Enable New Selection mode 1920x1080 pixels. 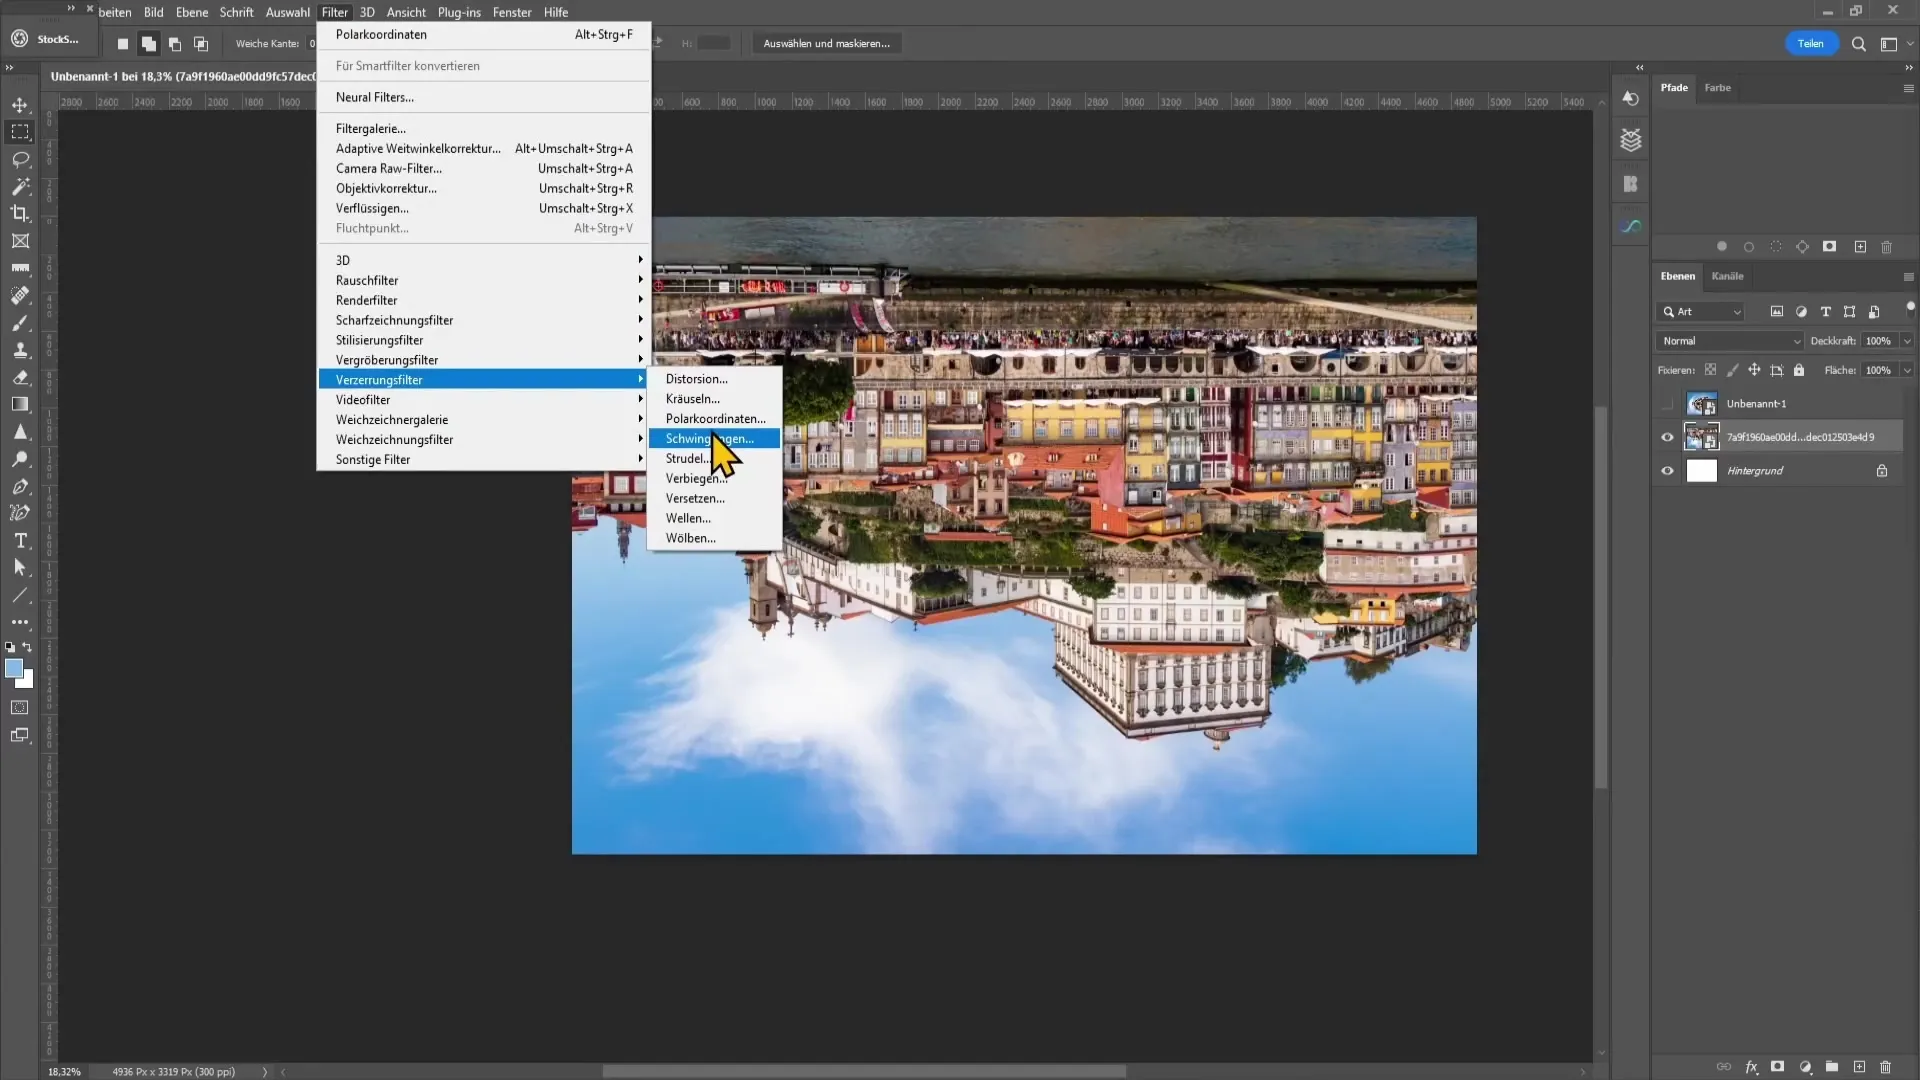point(123,44)
